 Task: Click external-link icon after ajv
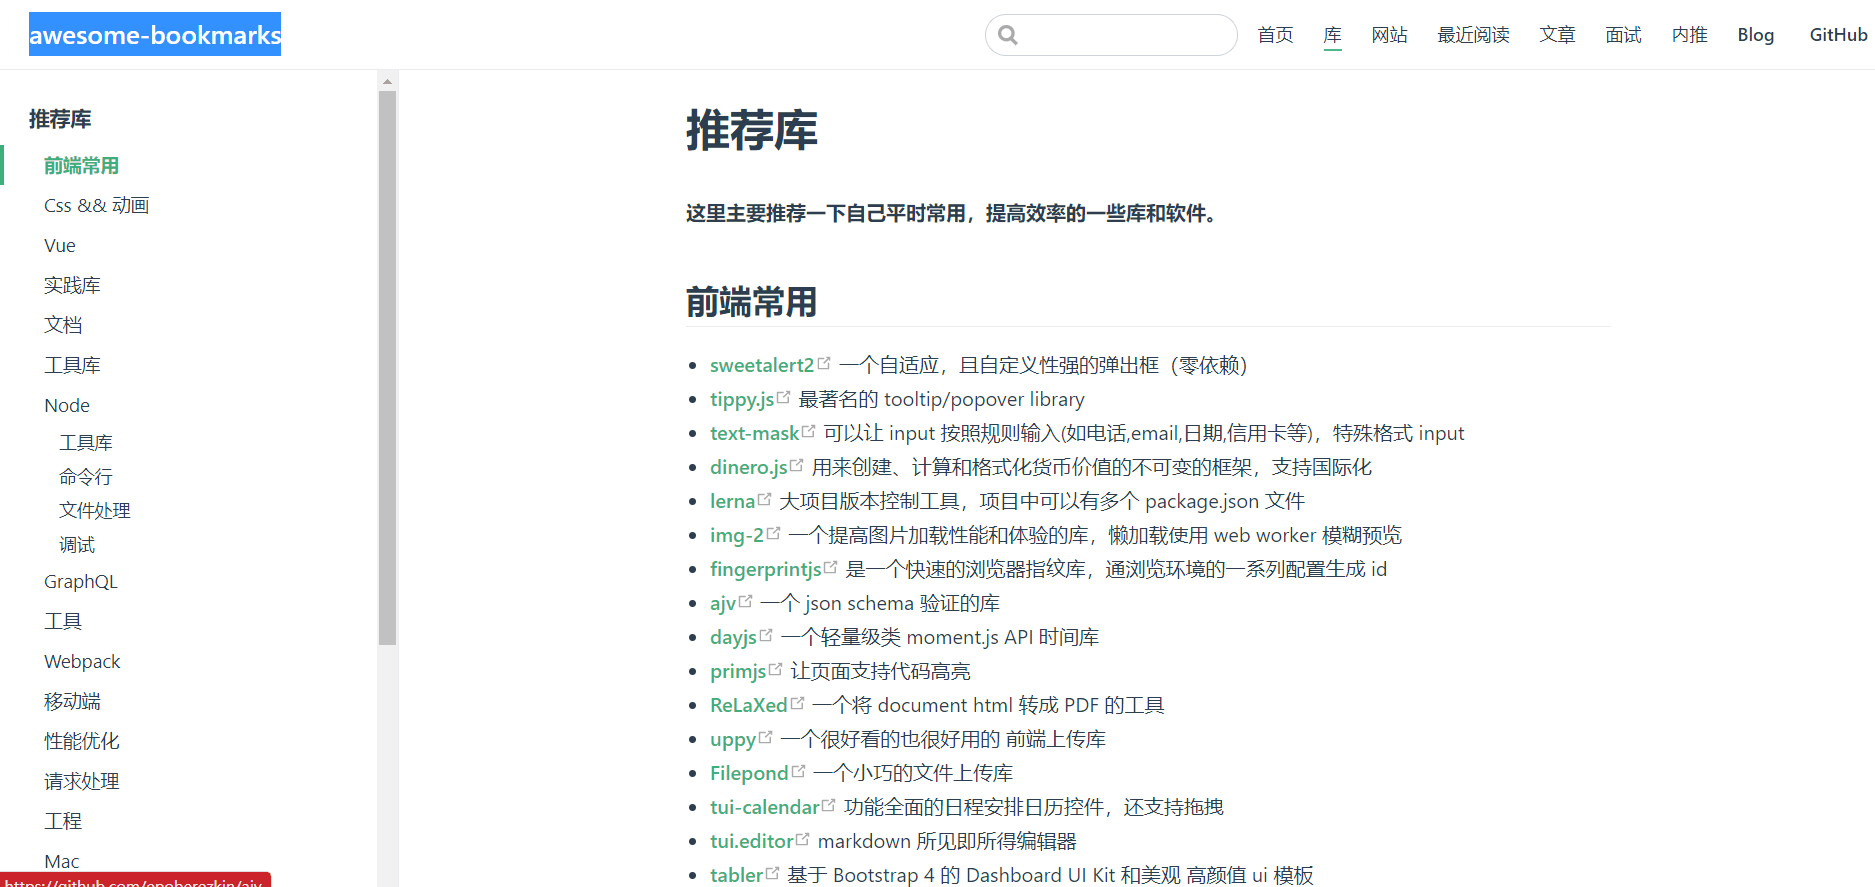point(745,601)
